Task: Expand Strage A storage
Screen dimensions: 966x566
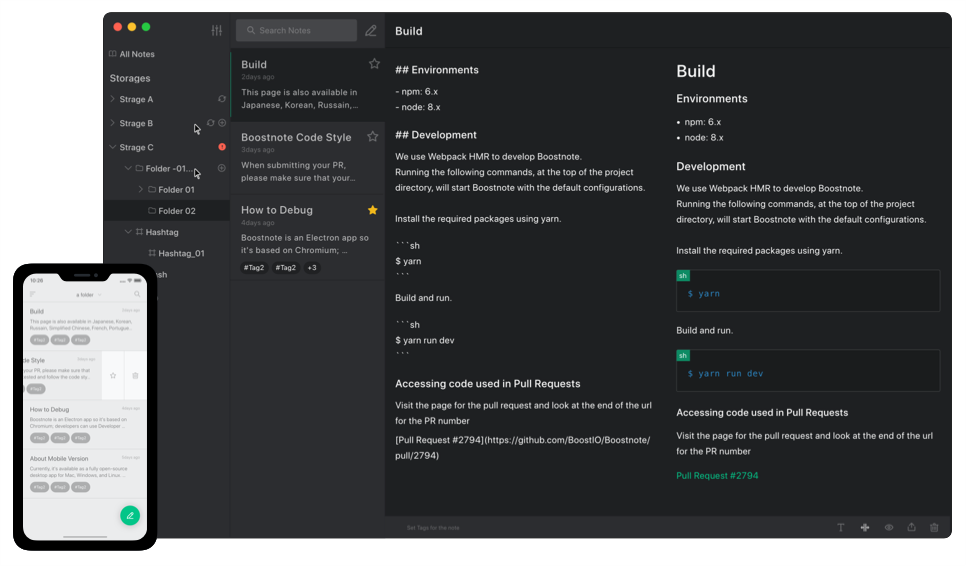Action: pos(112,99)
